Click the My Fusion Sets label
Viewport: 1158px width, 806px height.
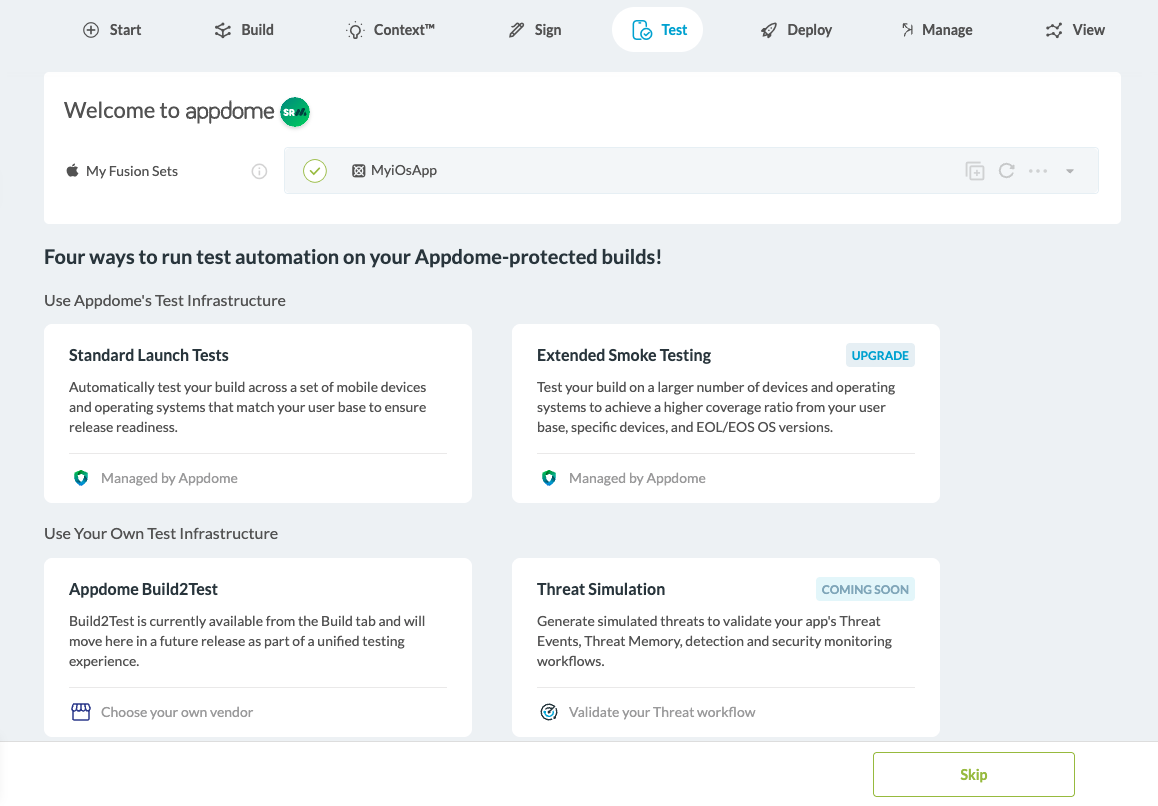click(132, 171)
